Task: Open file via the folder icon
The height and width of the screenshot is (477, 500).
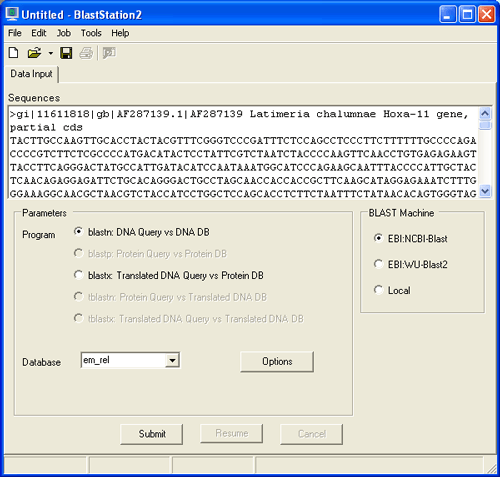Action: click(x=34, y=53)
